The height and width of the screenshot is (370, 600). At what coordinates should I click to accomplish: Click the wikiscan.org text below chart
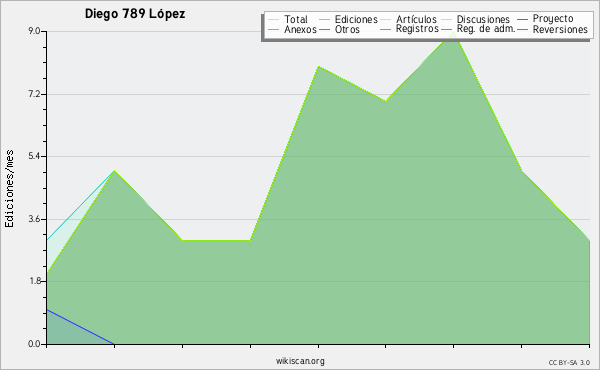coord(300,361)
